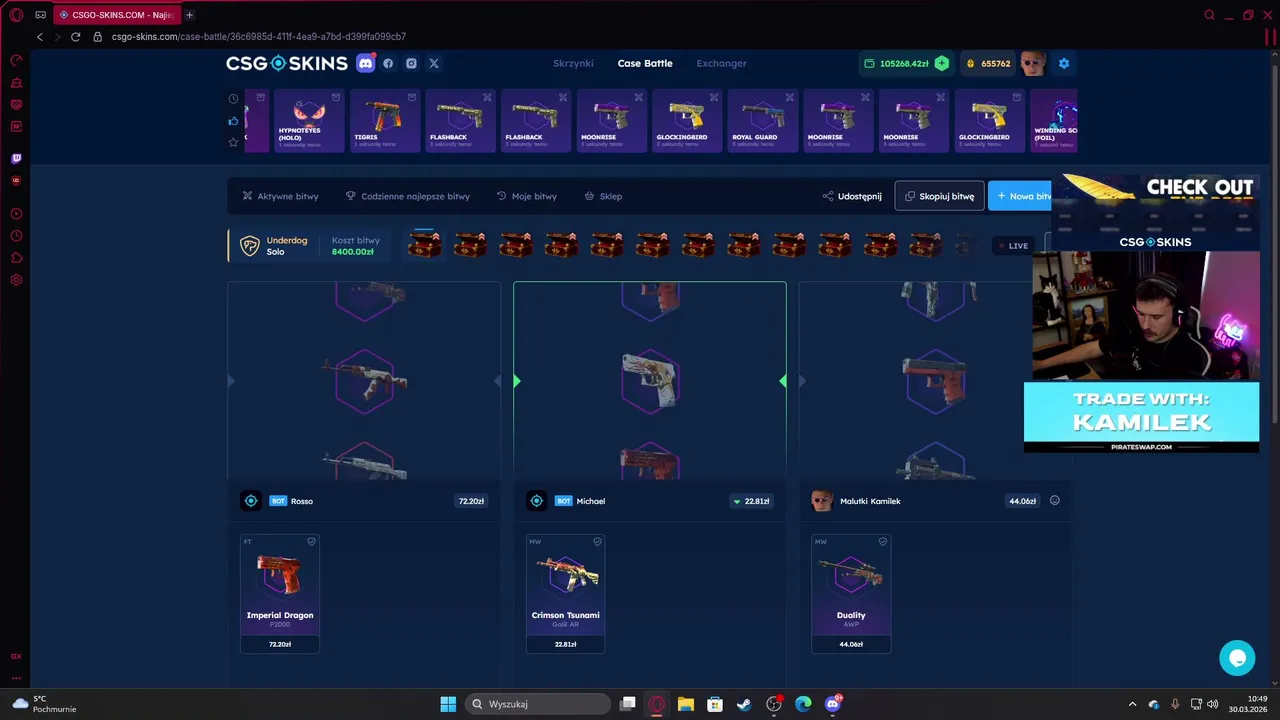Reload the page

pyautogui.click(x=75, y=37)
